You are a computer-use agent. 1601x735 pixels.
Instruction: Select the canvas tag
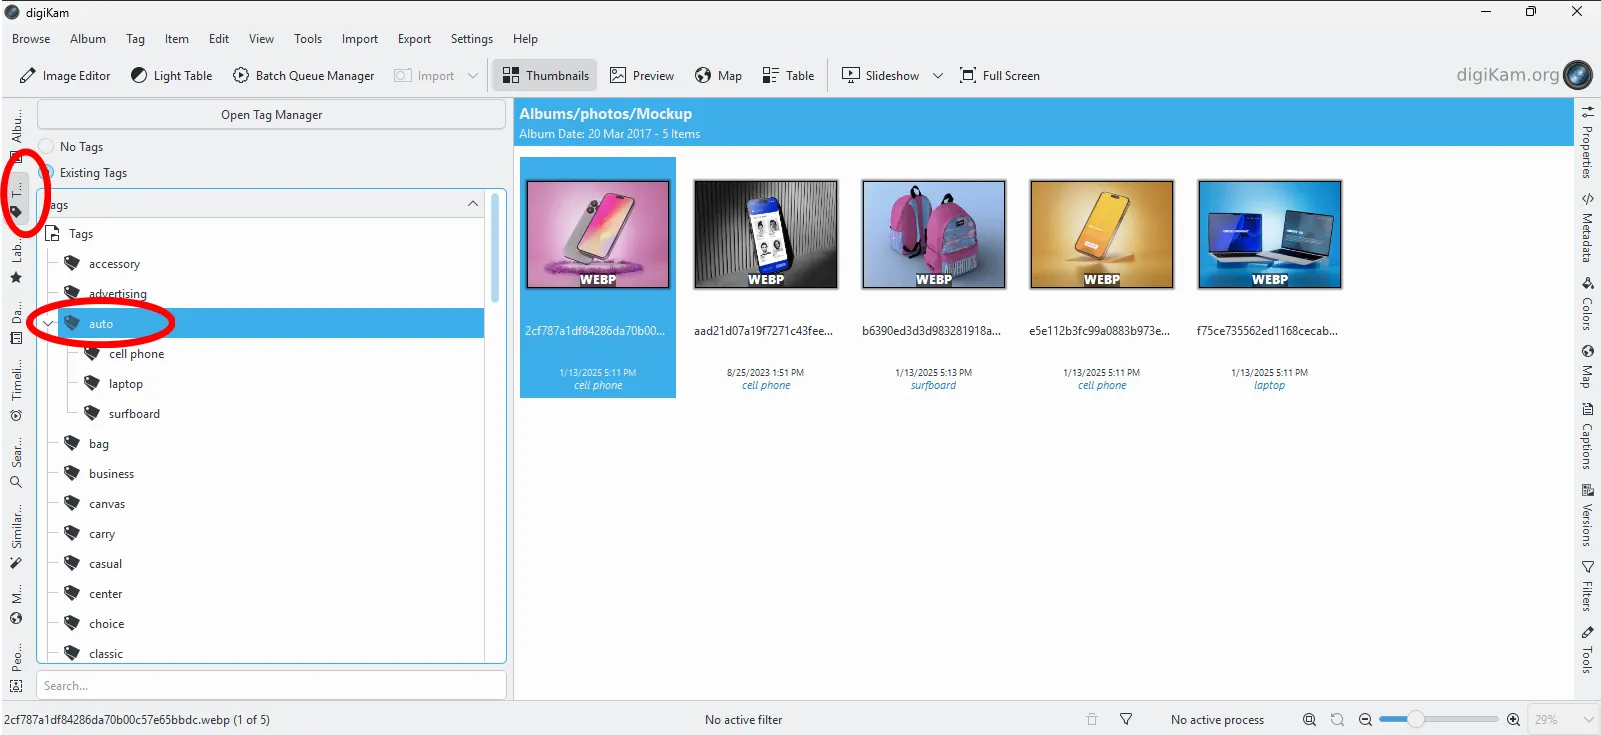pos(106,504)
